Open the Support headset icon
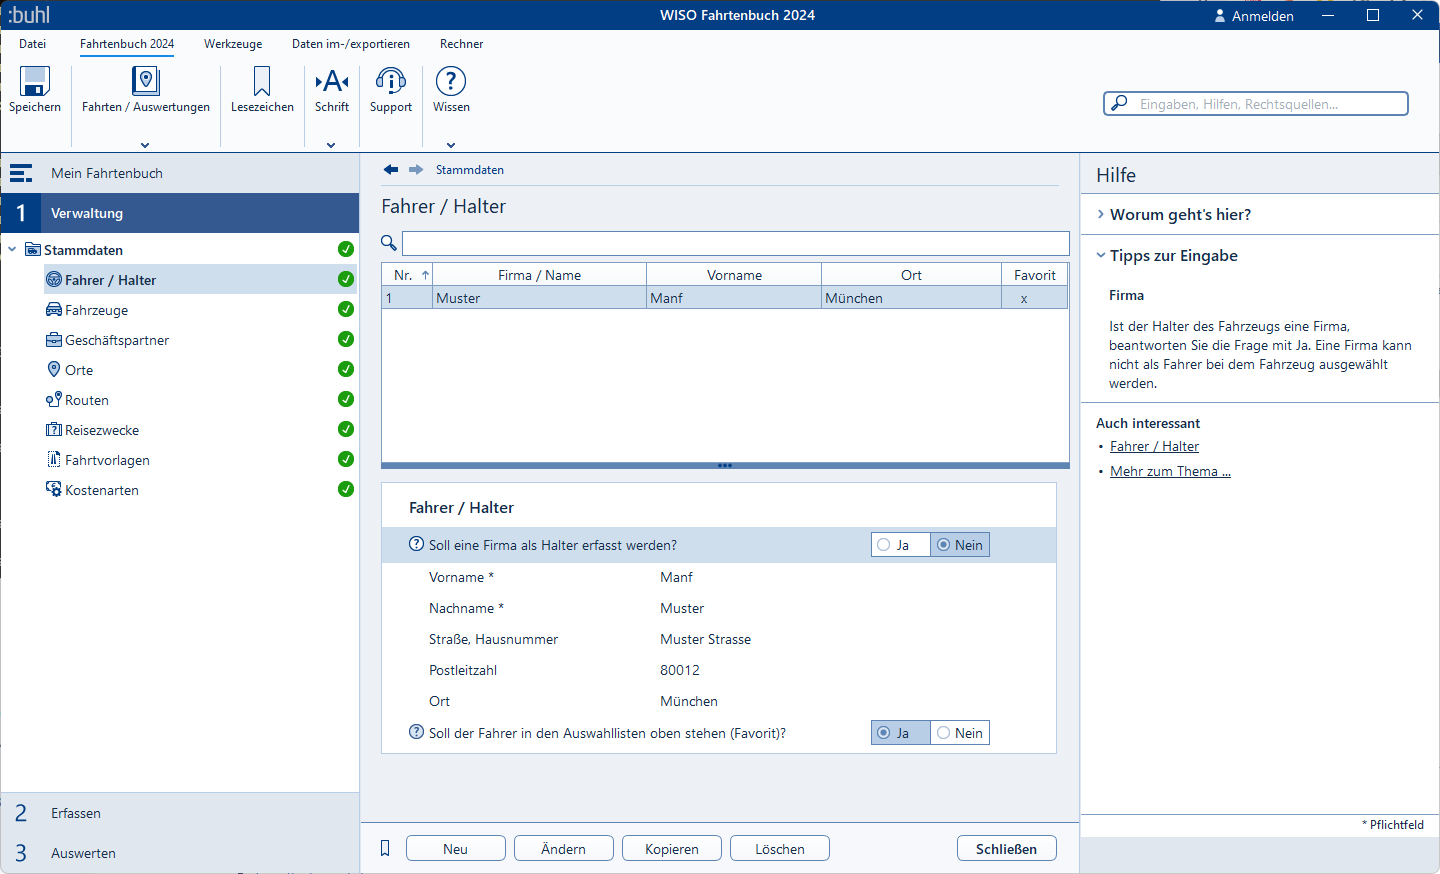This screenshot has height=874, width=1440. click(x=391, y=81)
